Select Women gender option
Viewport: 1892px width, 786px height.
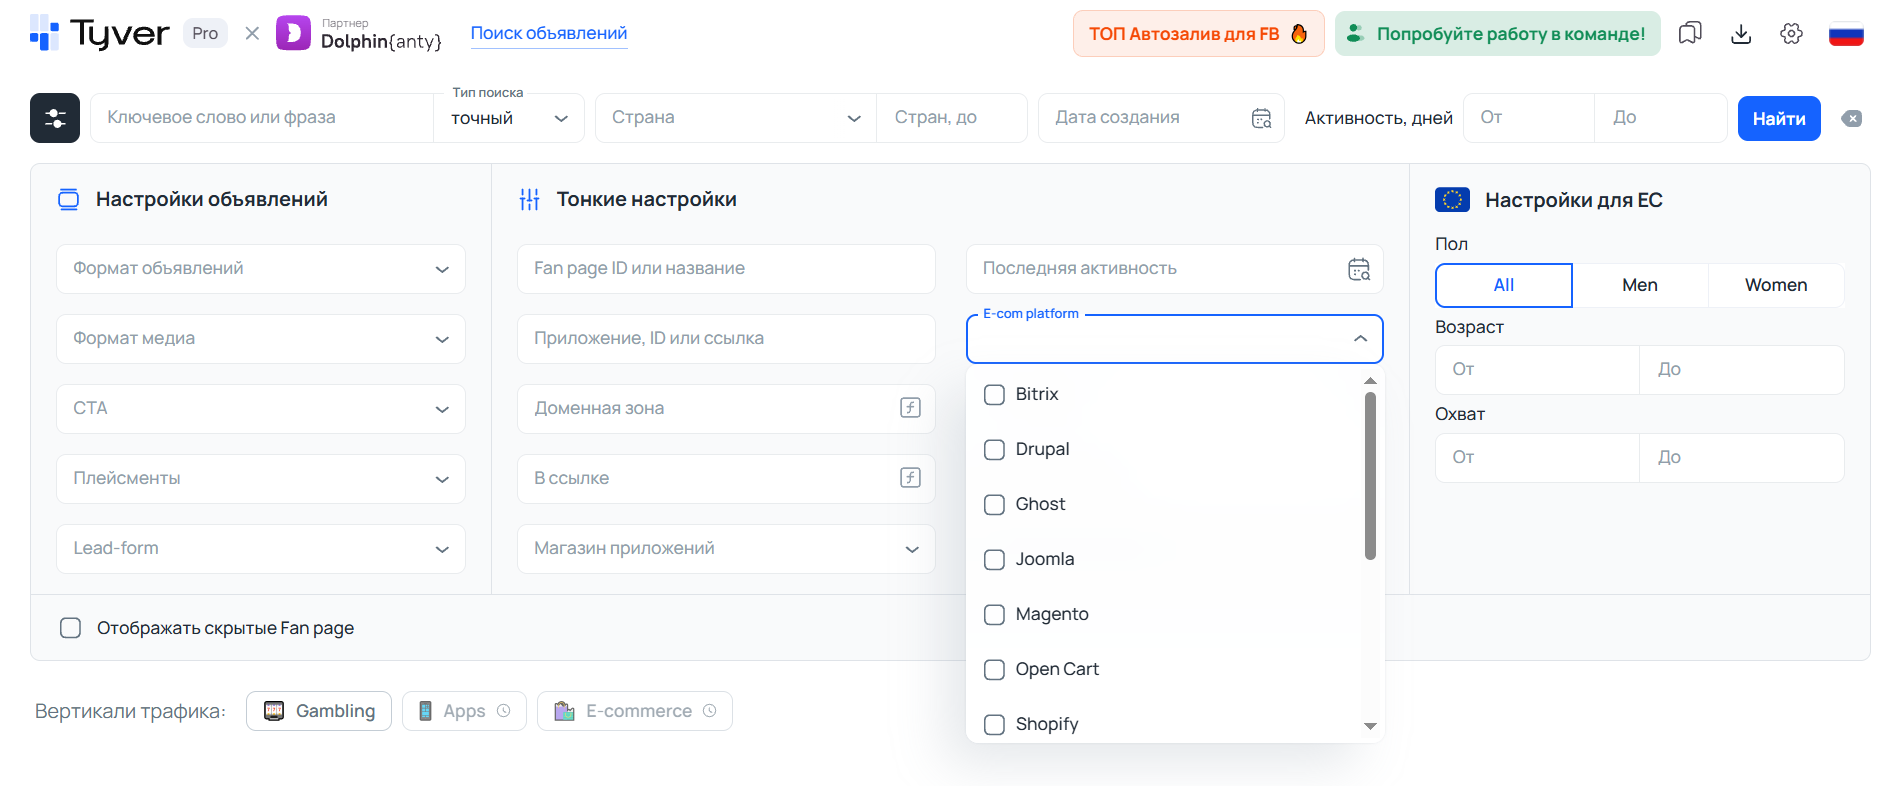1776,285
